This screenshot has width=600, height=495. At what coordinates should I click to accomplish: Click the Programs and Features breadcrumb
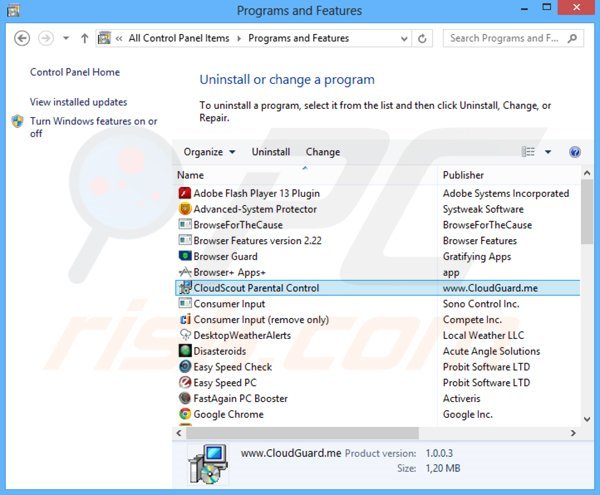click(x=298, y=38)
